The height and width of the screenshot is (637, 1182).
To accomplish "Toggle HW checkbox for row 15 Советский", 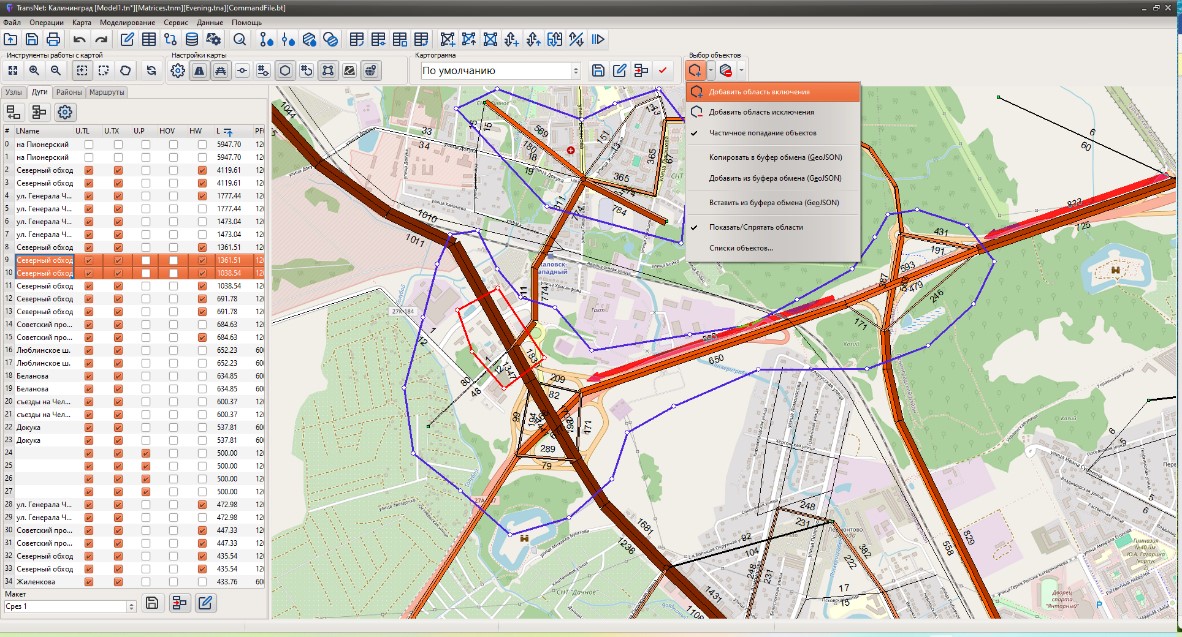I will point(202,337).
